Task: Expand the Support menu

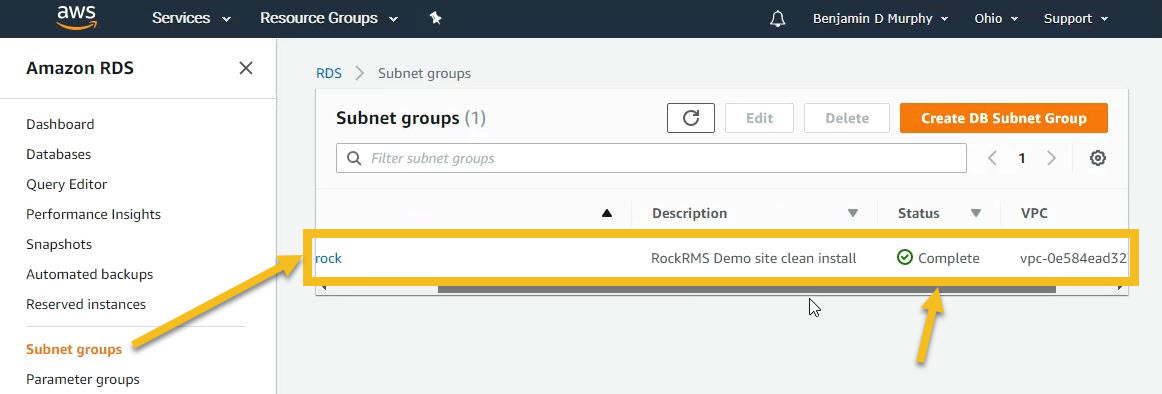Action: point(1076,19)
